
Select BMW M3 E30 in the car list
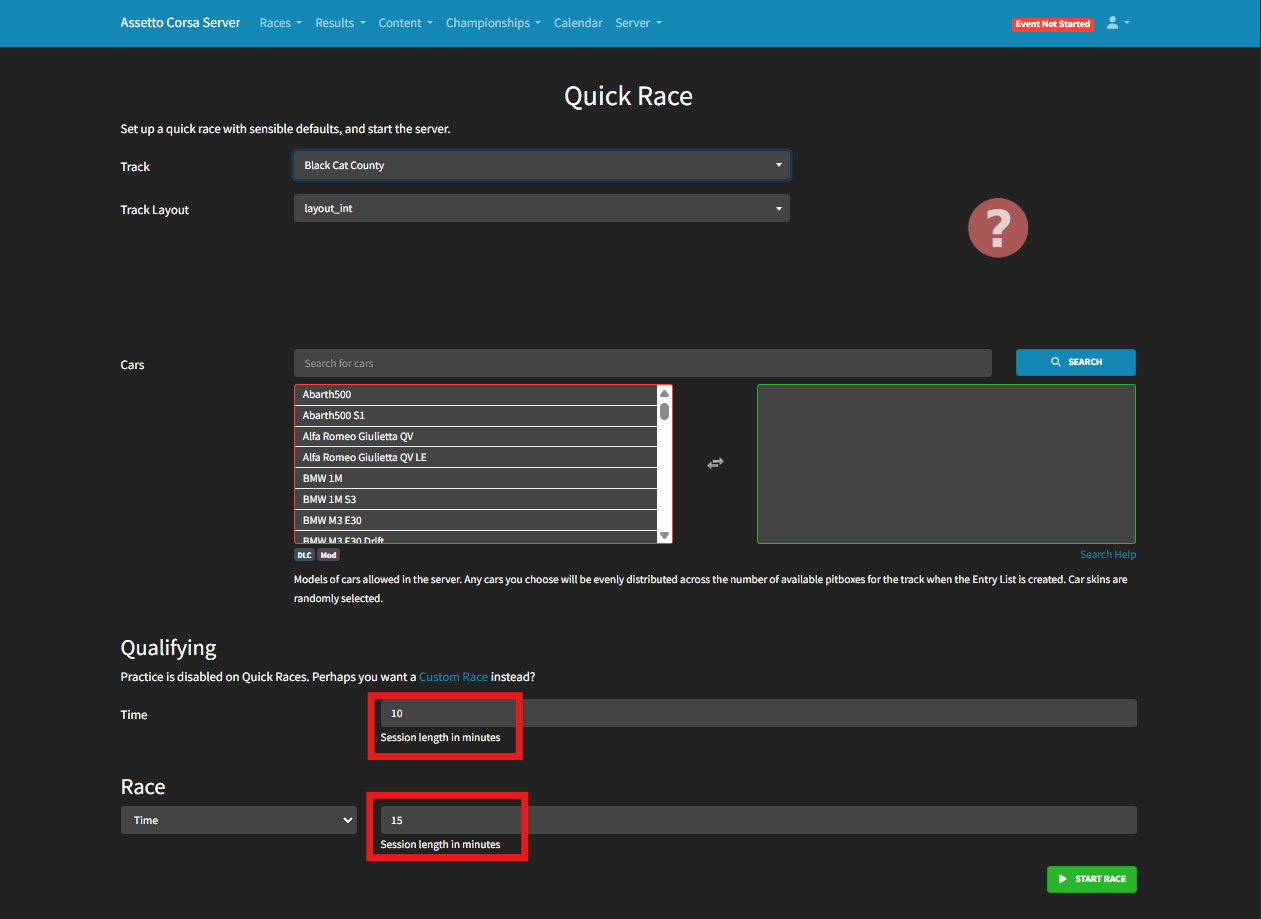(476, 520)
